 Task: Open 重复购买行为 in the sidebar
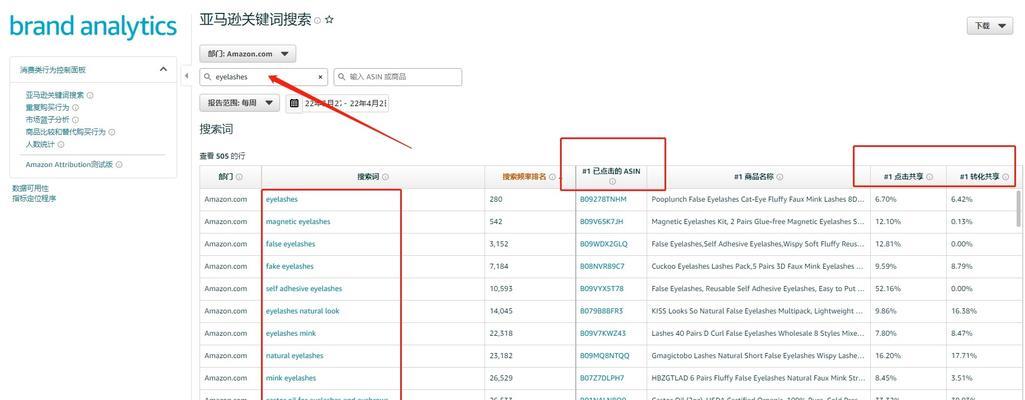pyautogui.click(x=48, y=108)
